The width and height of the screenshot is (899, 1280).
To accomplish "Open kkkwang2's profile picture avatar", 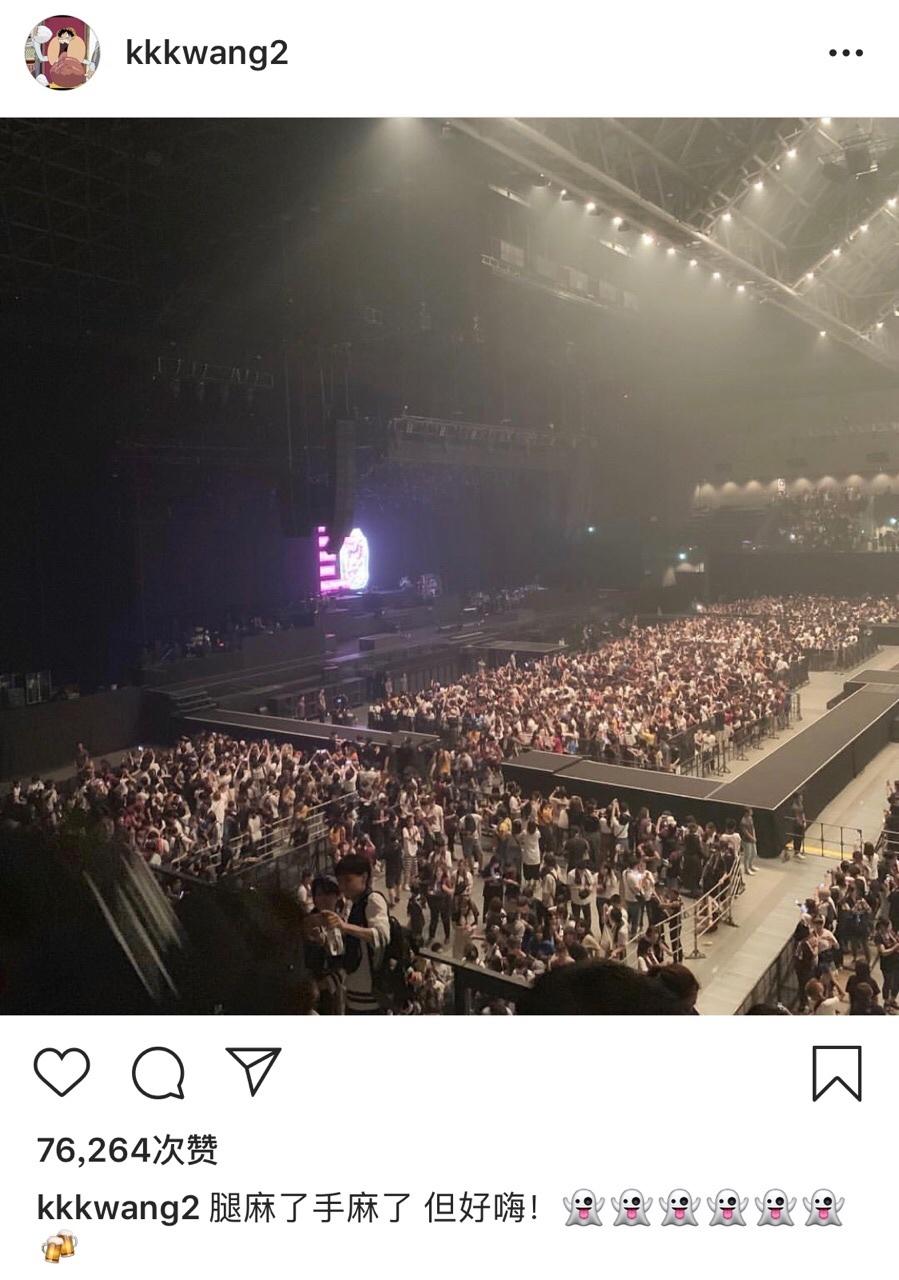I will pyautogui.click(x=62, y=53).
